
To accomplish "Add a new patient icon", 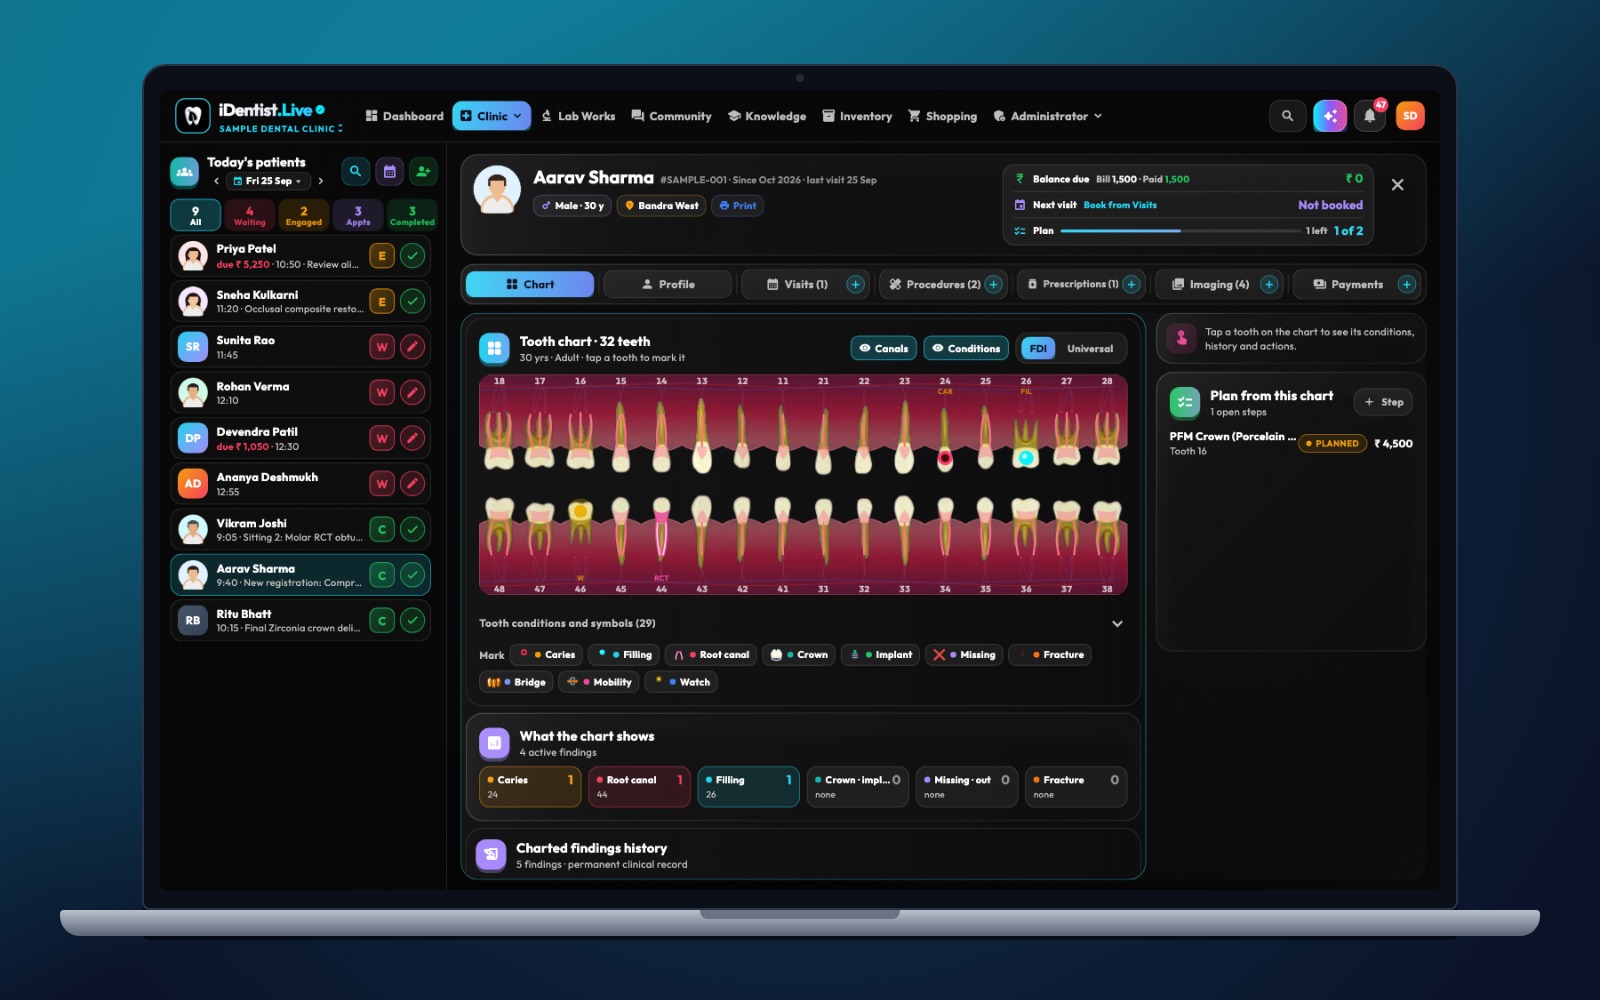I will tap(423, 171).
